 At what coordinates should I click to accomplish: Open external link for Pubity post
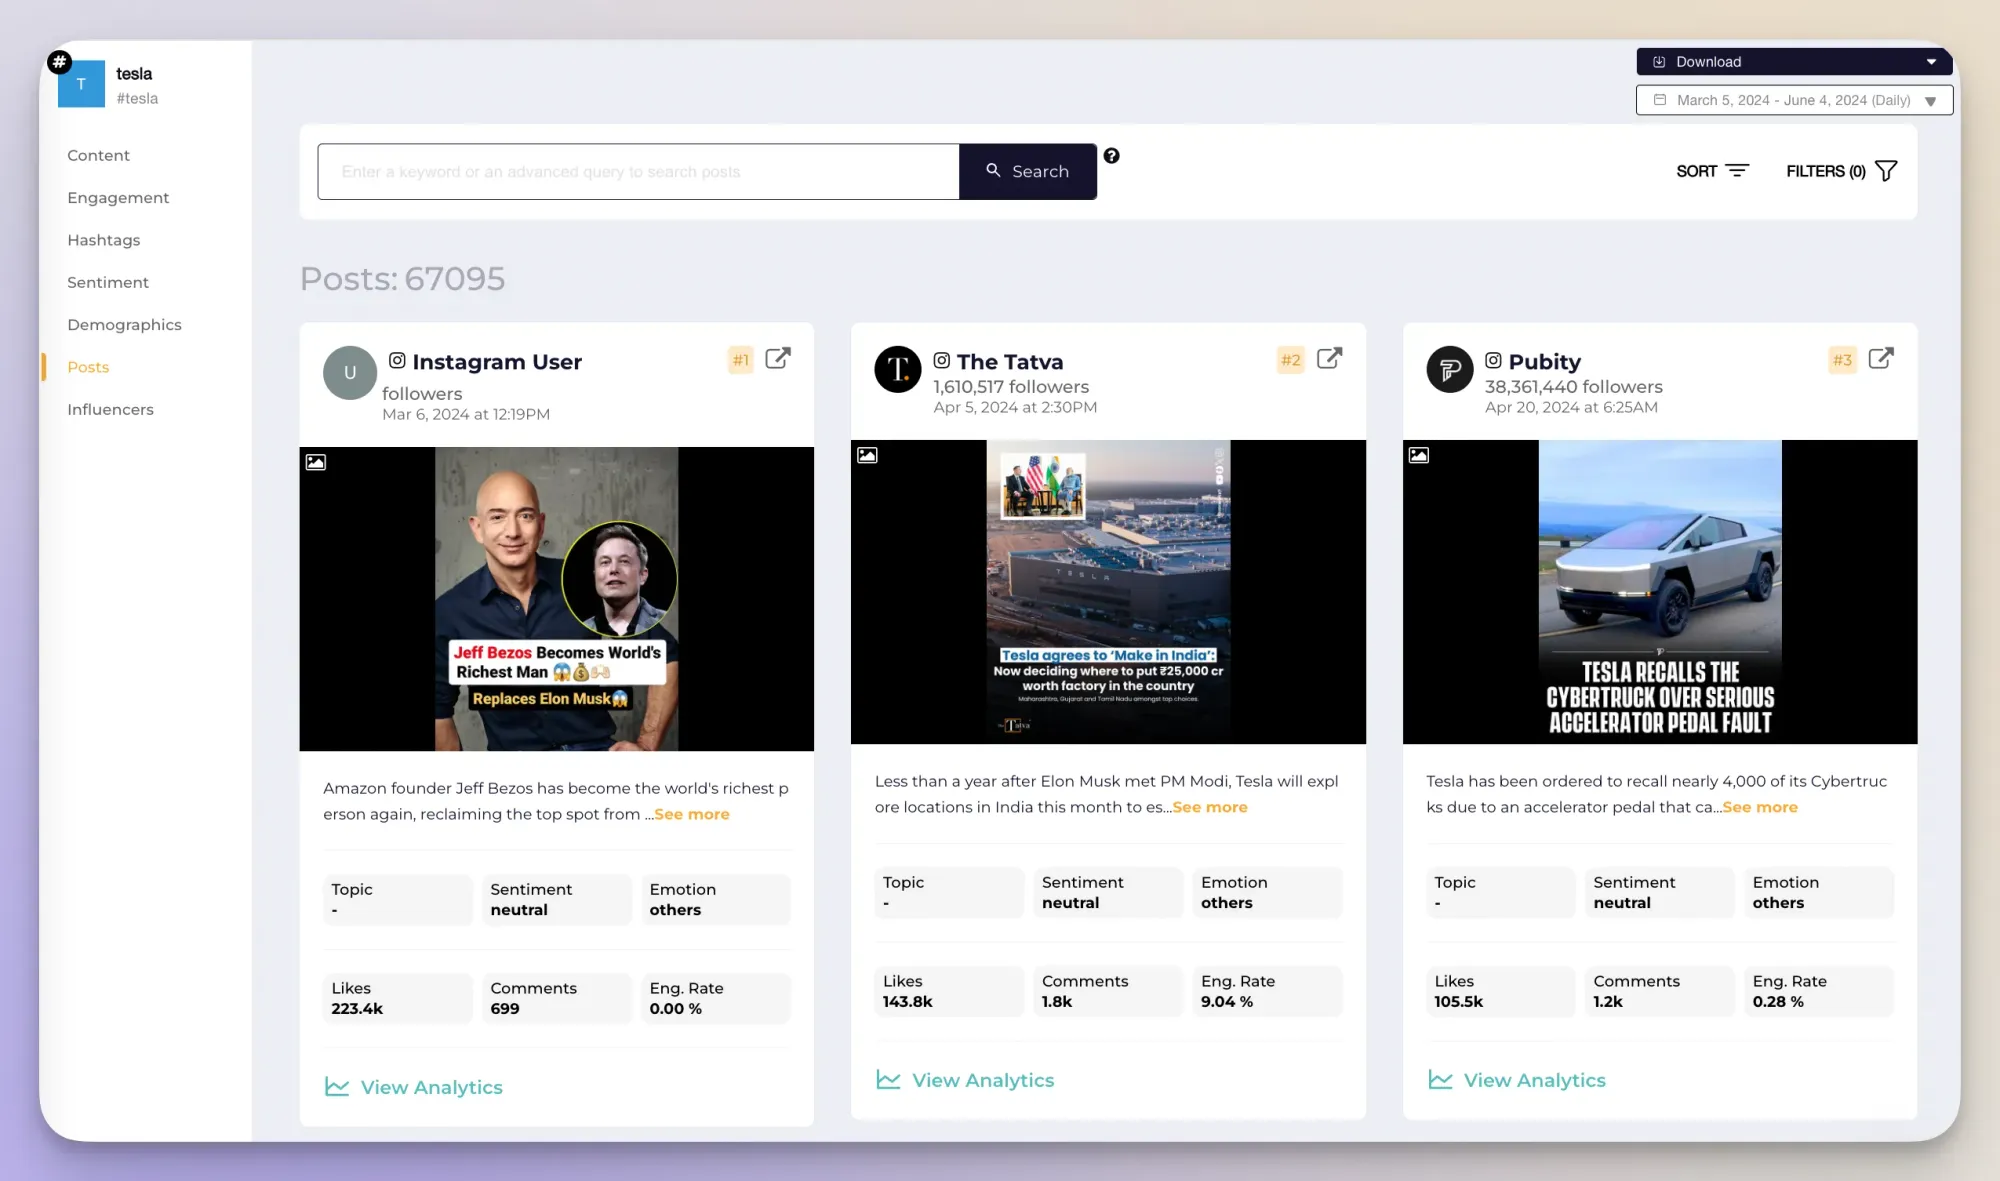[x=1881, y=359]
